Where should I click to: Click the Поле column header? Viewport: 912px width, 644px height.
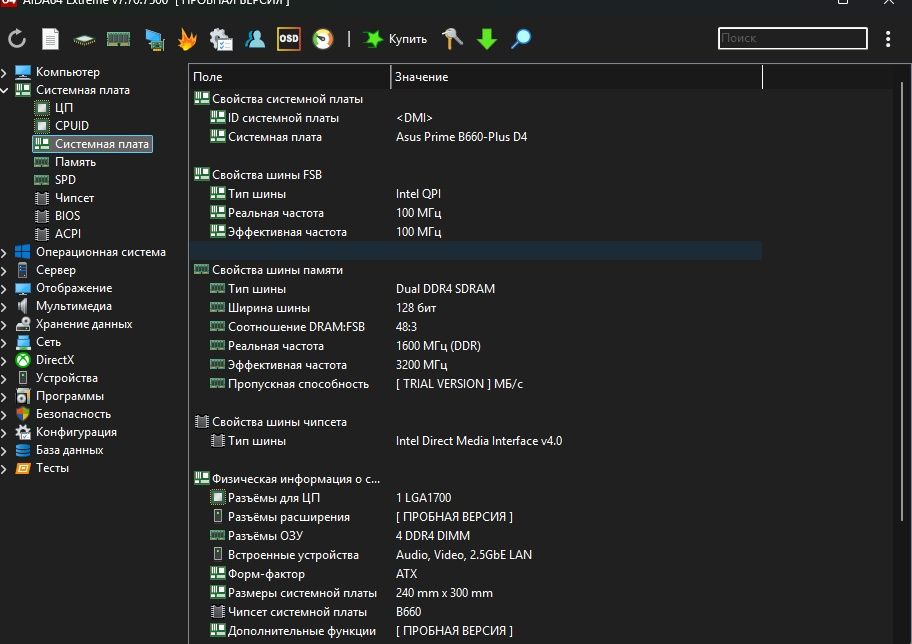coord(290,77)
